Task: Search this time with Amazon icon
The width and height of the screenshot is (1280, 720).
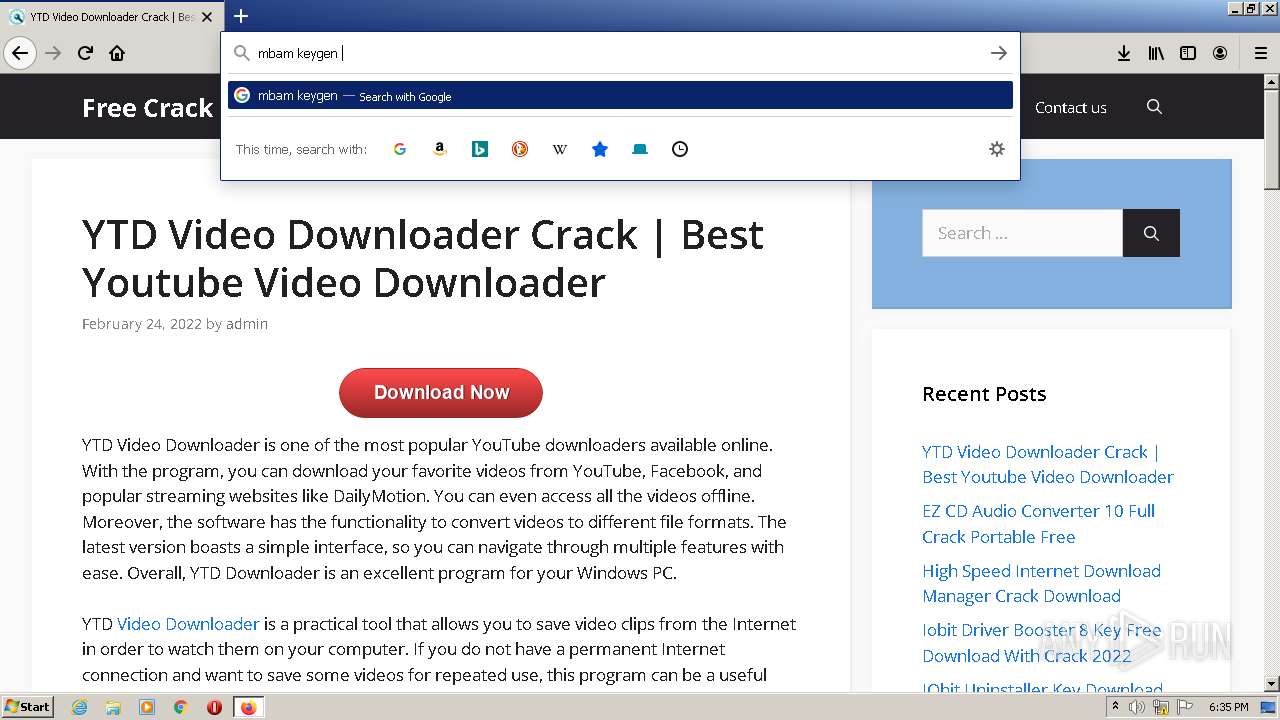Action: click(440, 149)
